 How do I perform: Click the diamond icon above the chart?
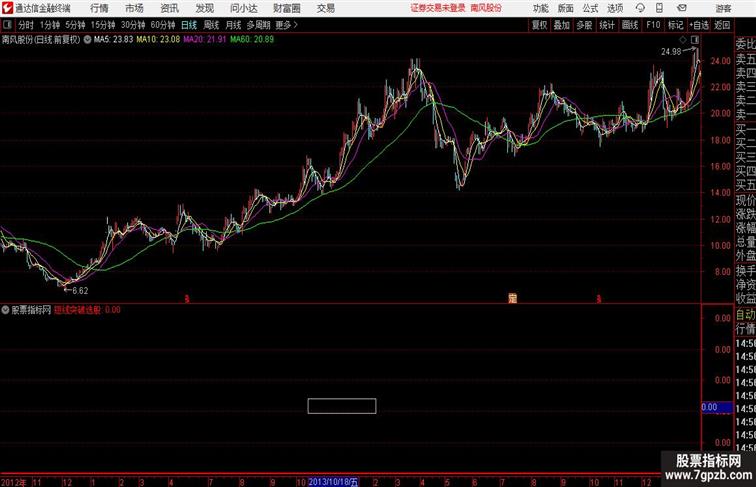(683, 40)
